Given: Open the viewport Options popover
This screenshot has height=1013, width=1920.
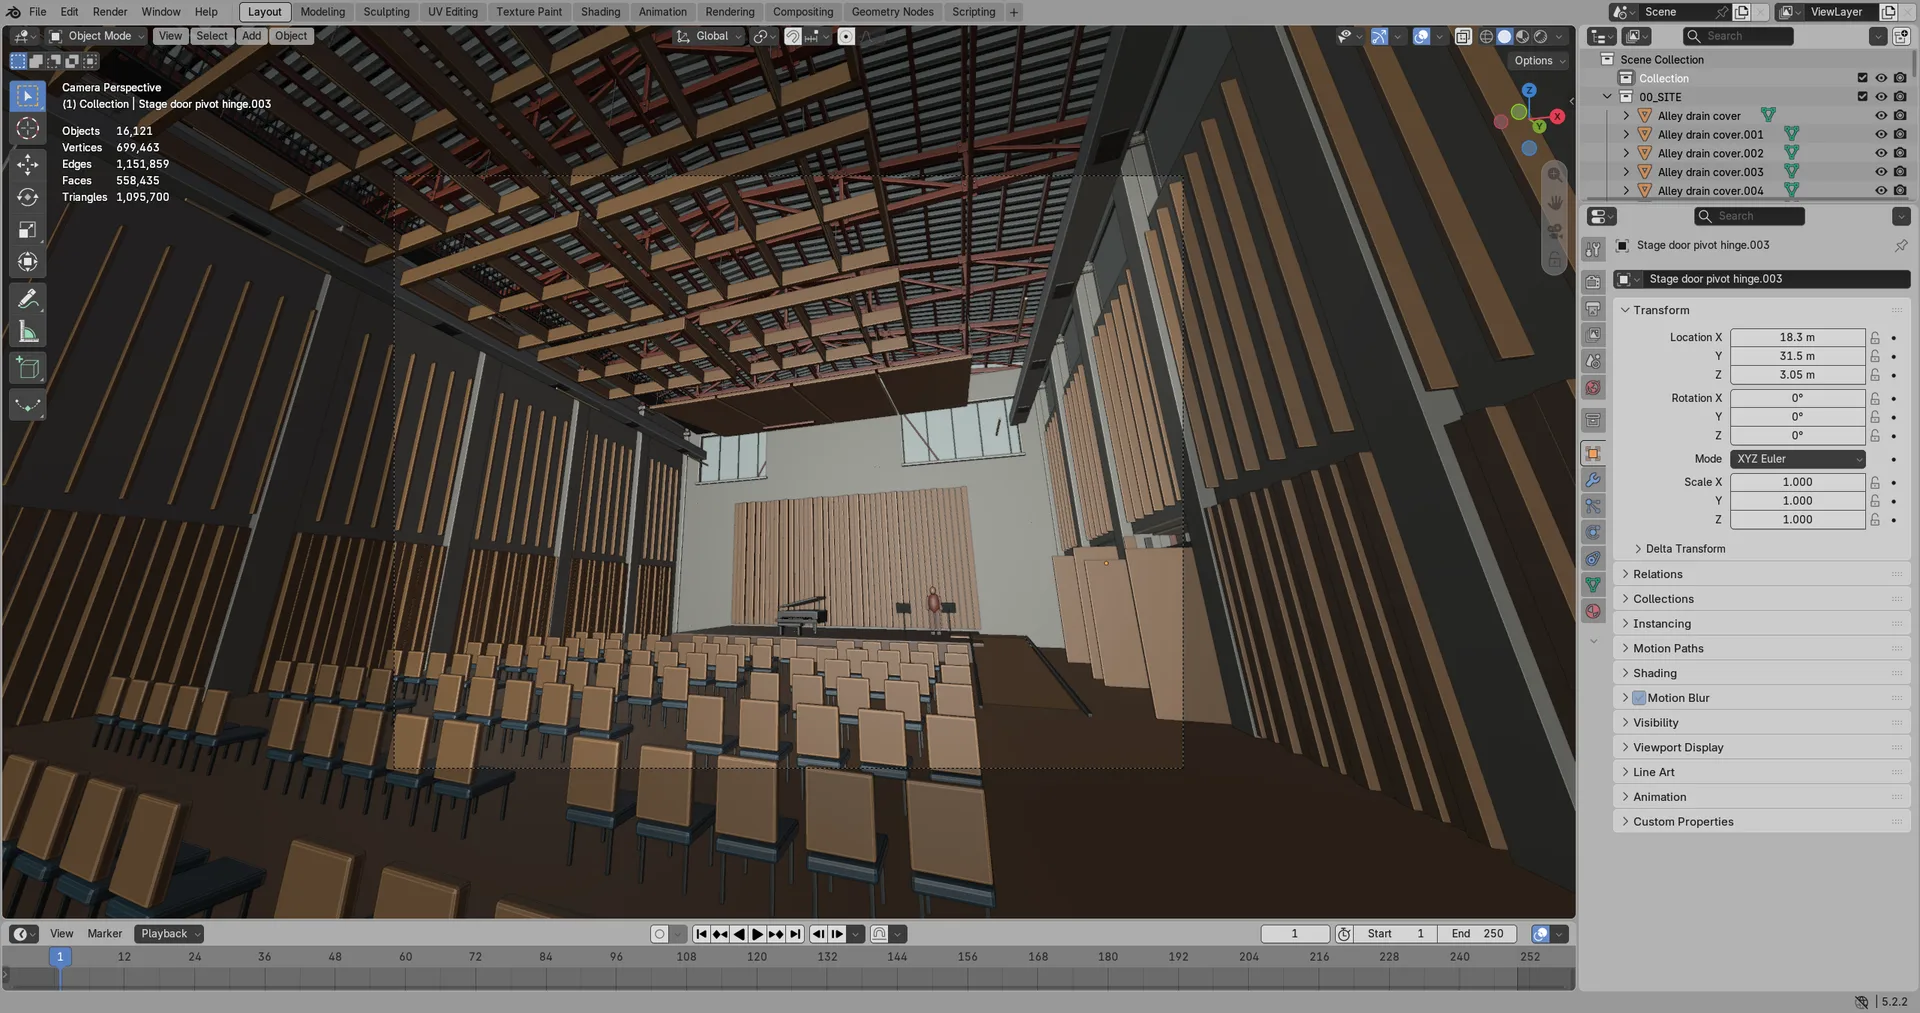Looking at the screenshot, I should 1539,61.
